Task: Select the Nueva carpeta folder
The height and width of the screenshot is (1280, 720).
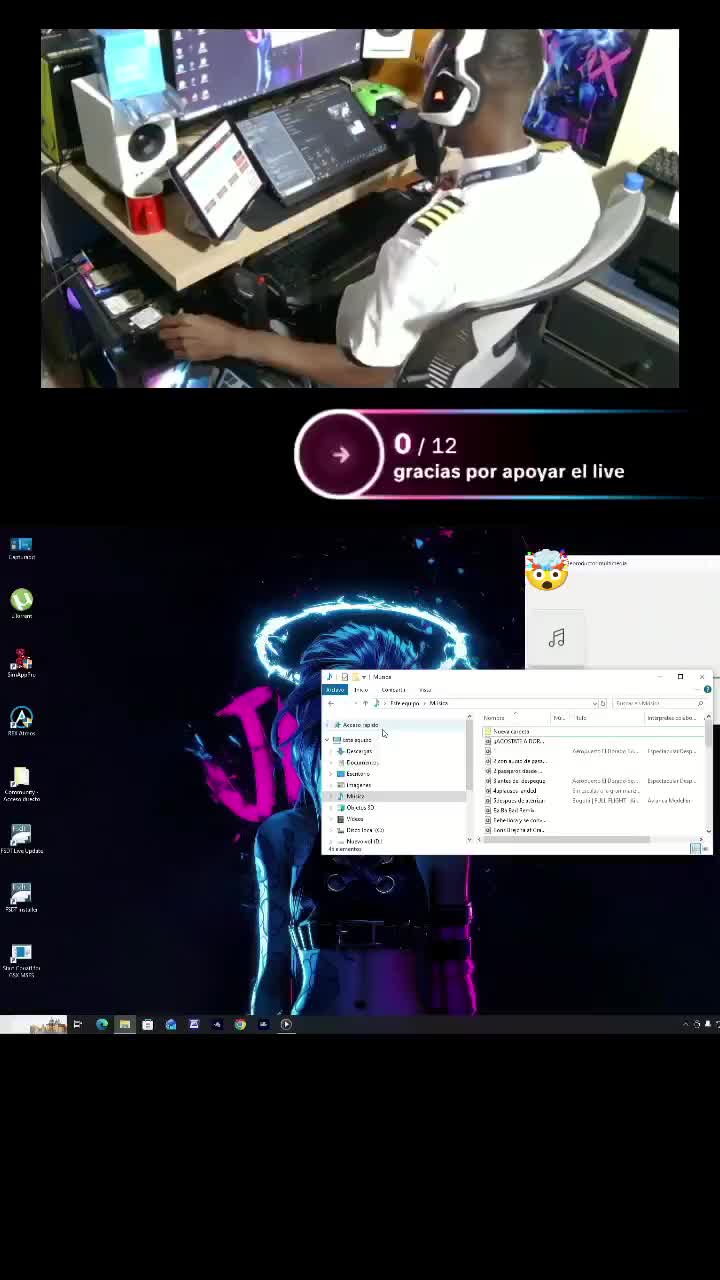Action: [x=511, y=732]
